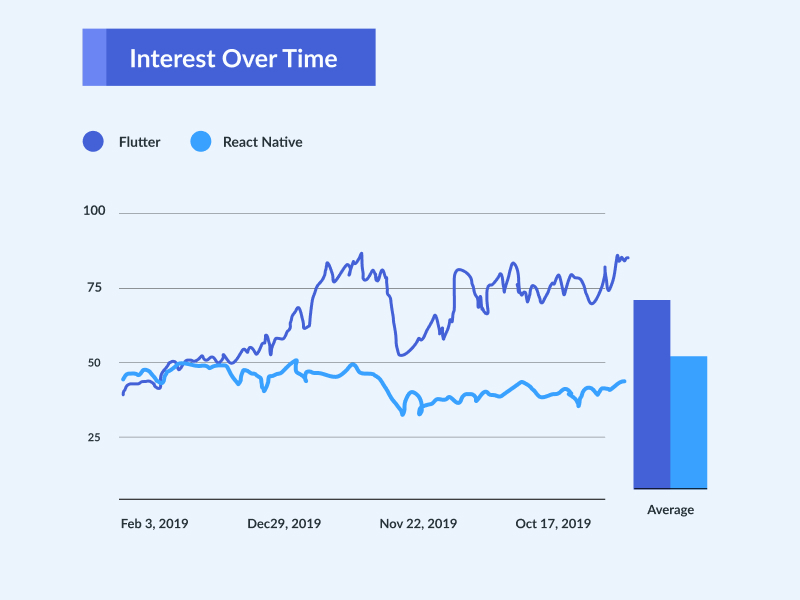Select the Flutter legend label

tap(139, 142)
